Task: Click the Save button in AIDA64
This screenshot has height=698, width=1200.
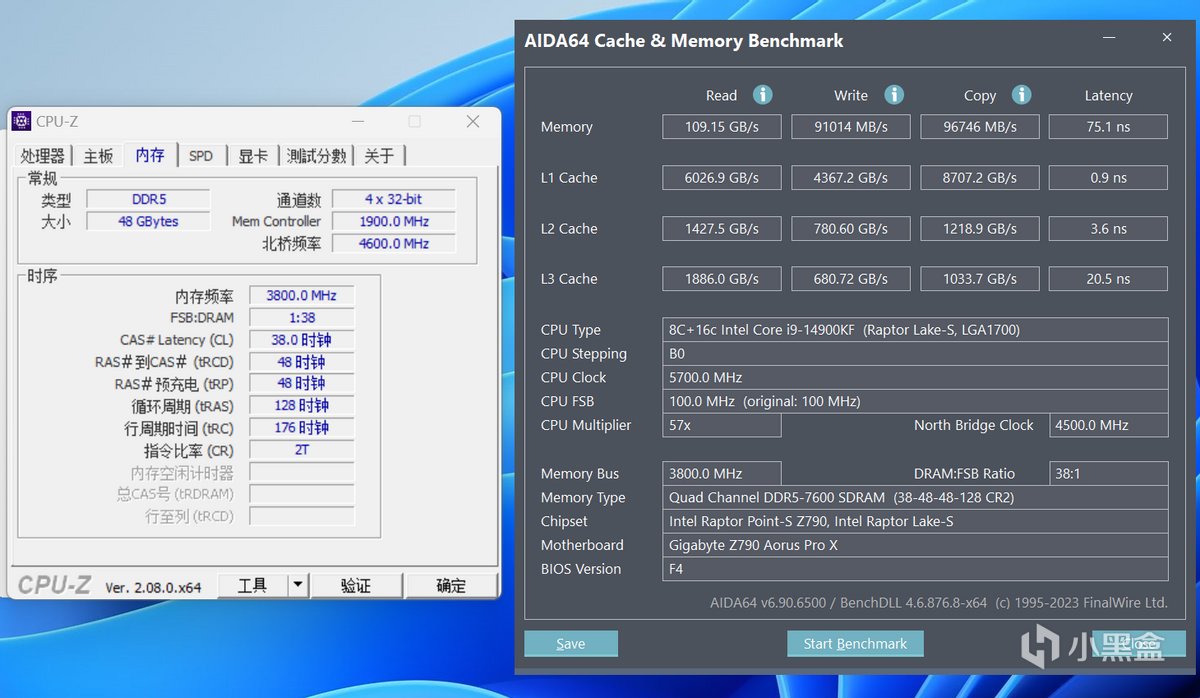Action: 571,644
